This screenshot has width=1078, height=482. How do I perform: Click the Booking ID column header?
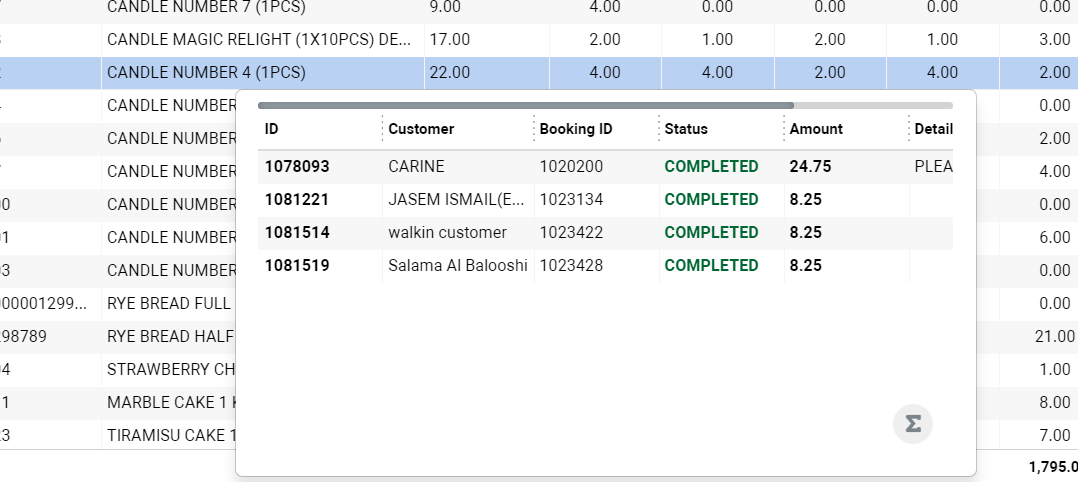(x=576, y=129)
